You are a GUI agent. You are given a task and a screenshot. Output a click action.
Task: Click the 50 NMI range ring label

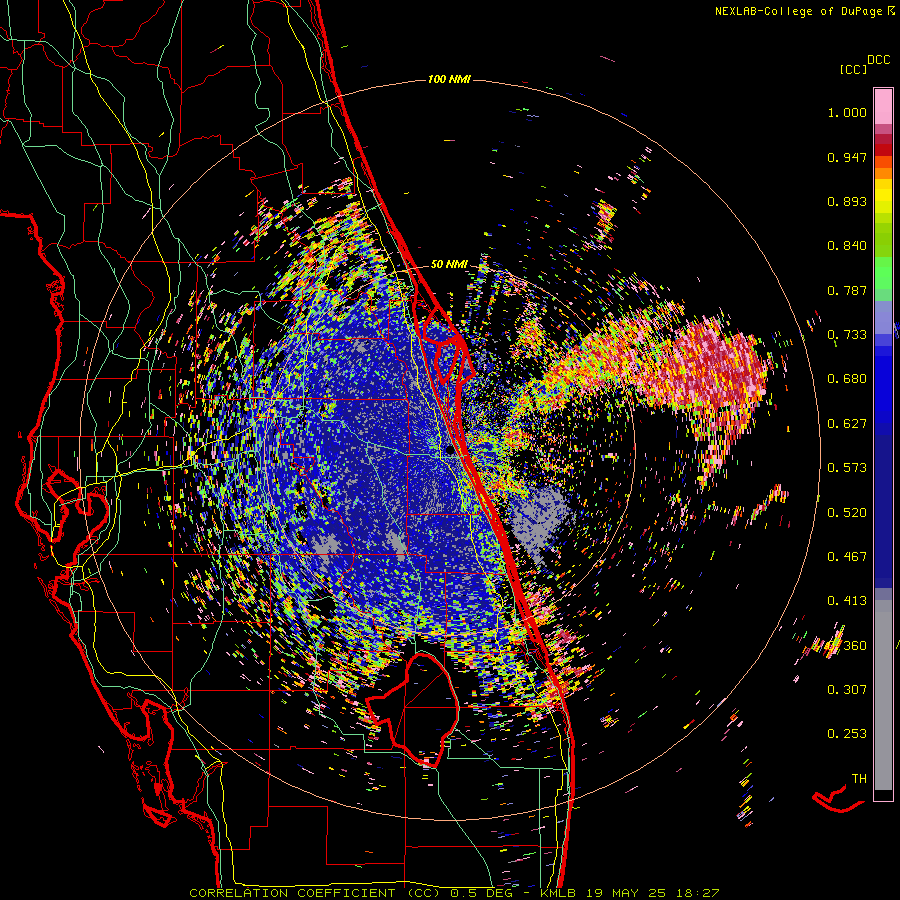point(449,264)
